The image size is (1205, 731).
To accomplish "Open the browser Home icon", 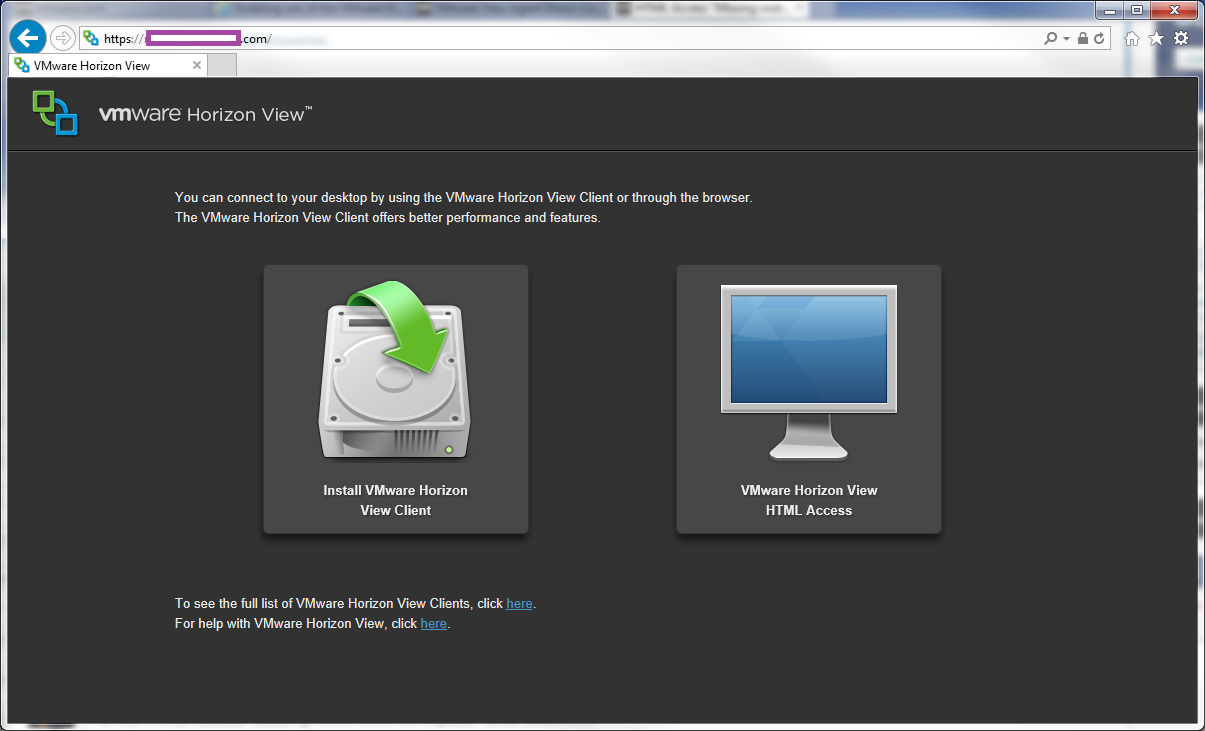I will (1132, 38).
